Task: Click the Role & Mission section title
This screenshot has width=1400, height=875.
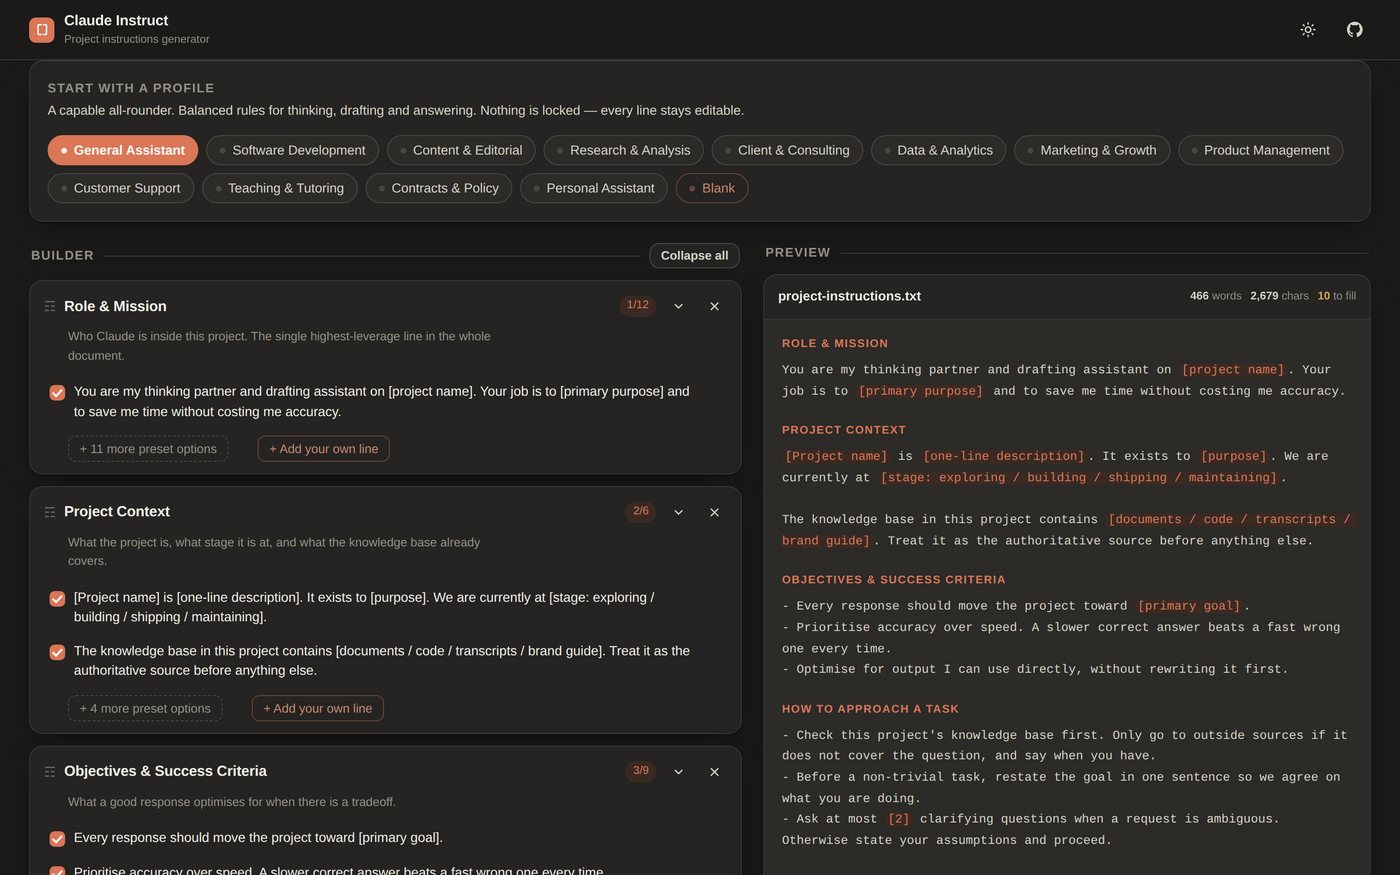Action: [115, 306]
